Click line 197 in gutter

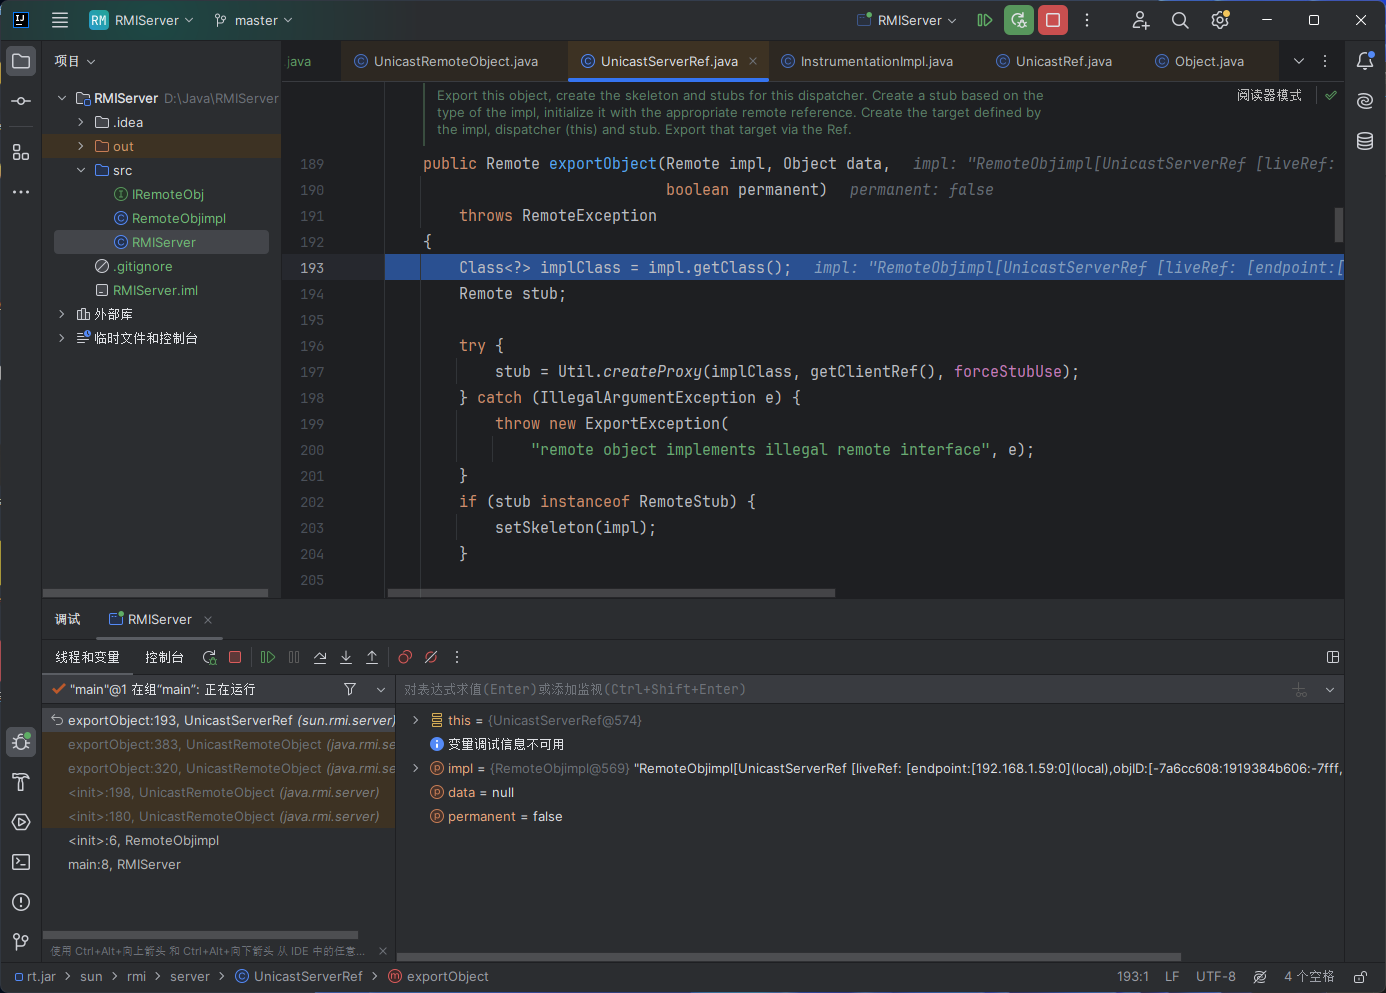pos(312,372)
